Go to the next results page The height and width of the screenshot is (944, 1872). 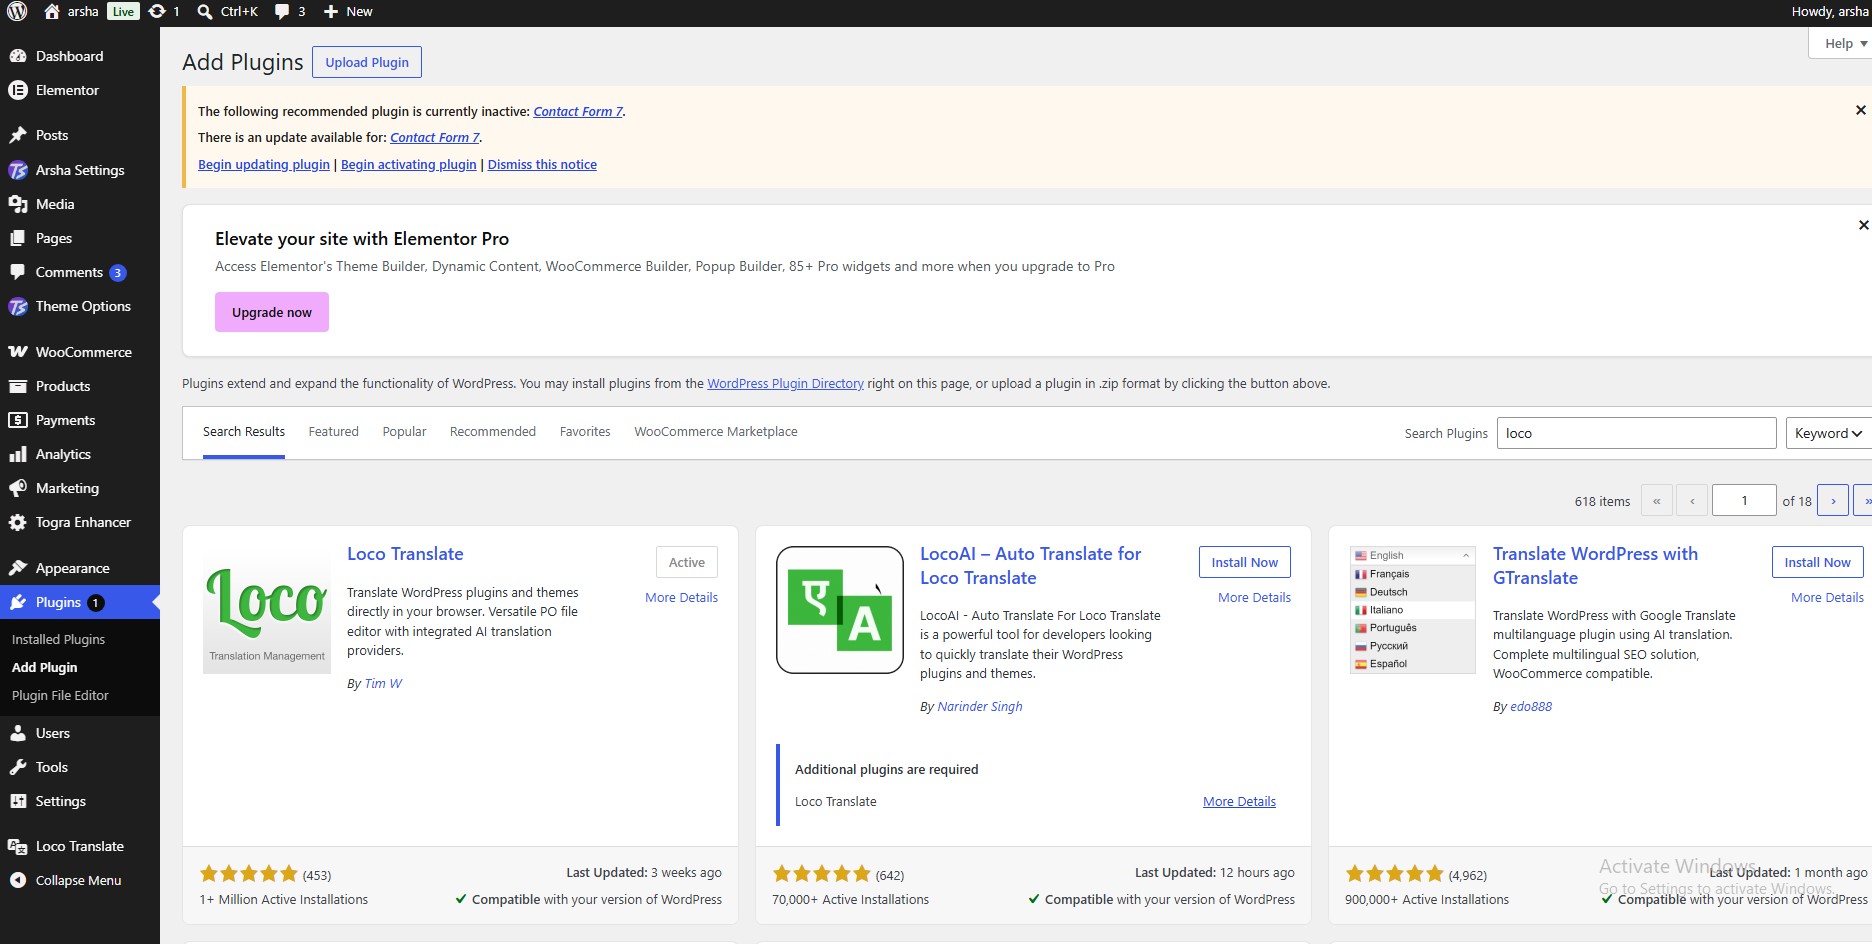point(1833,500)
